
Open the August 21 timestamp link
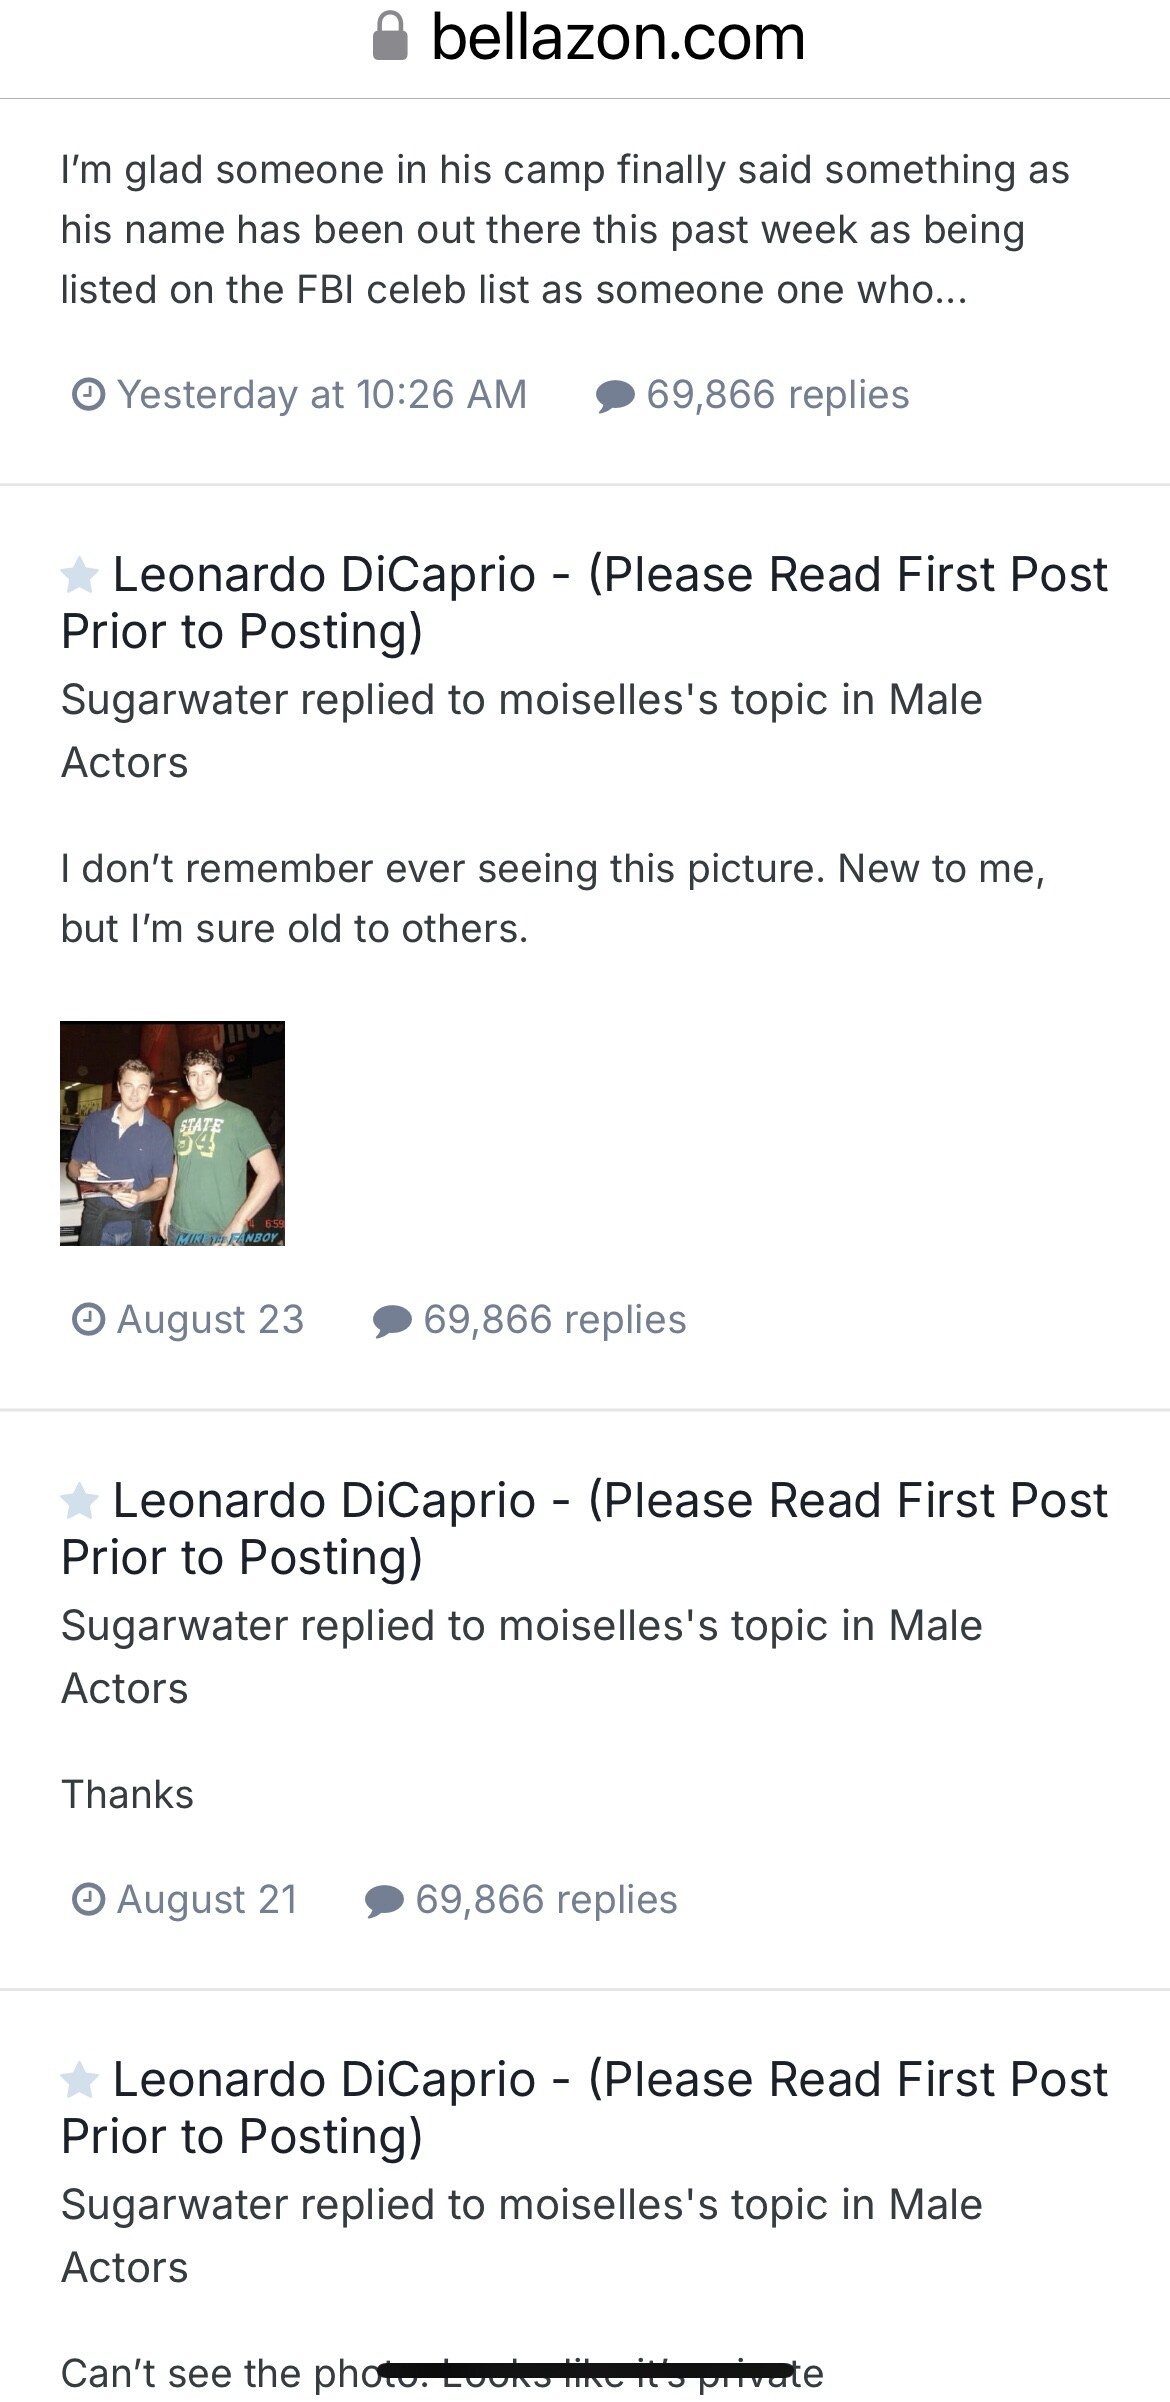point(207,1898)
